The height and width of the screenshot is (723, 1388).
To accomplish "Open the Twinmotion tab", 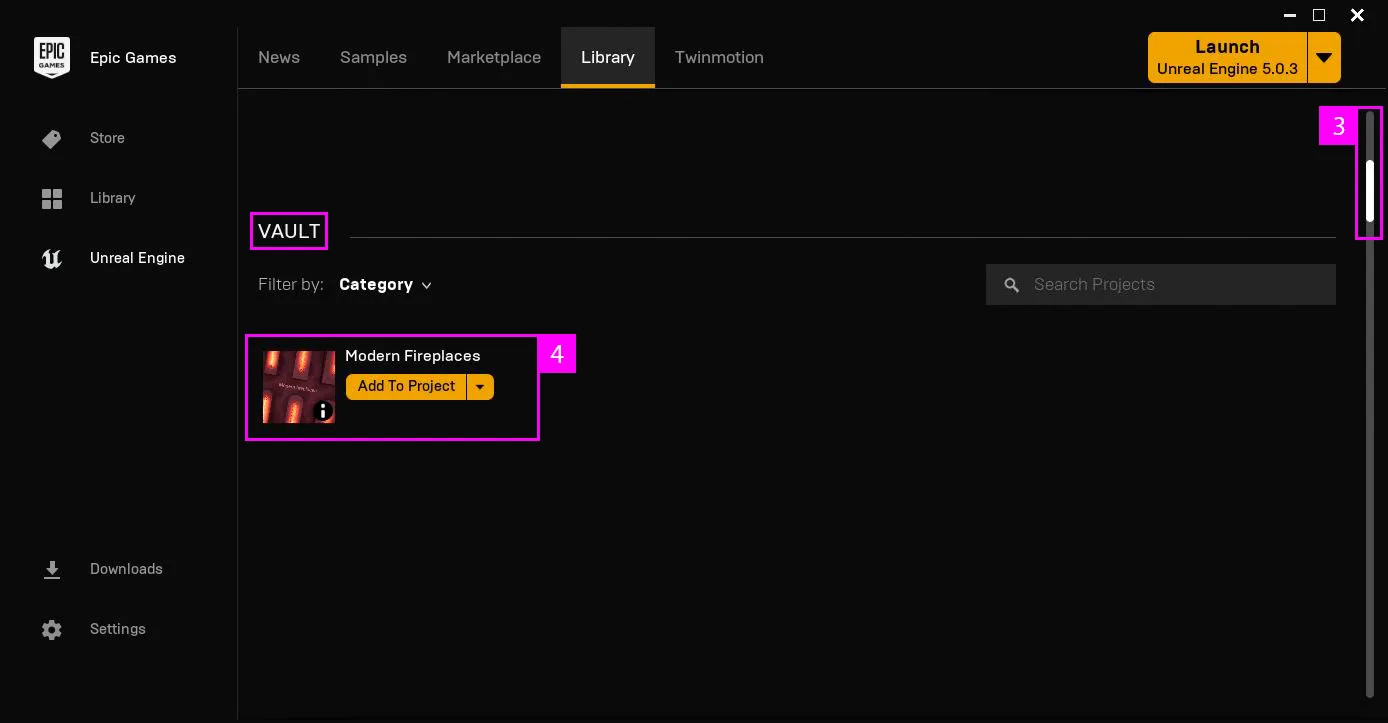I will coord(719,57).
